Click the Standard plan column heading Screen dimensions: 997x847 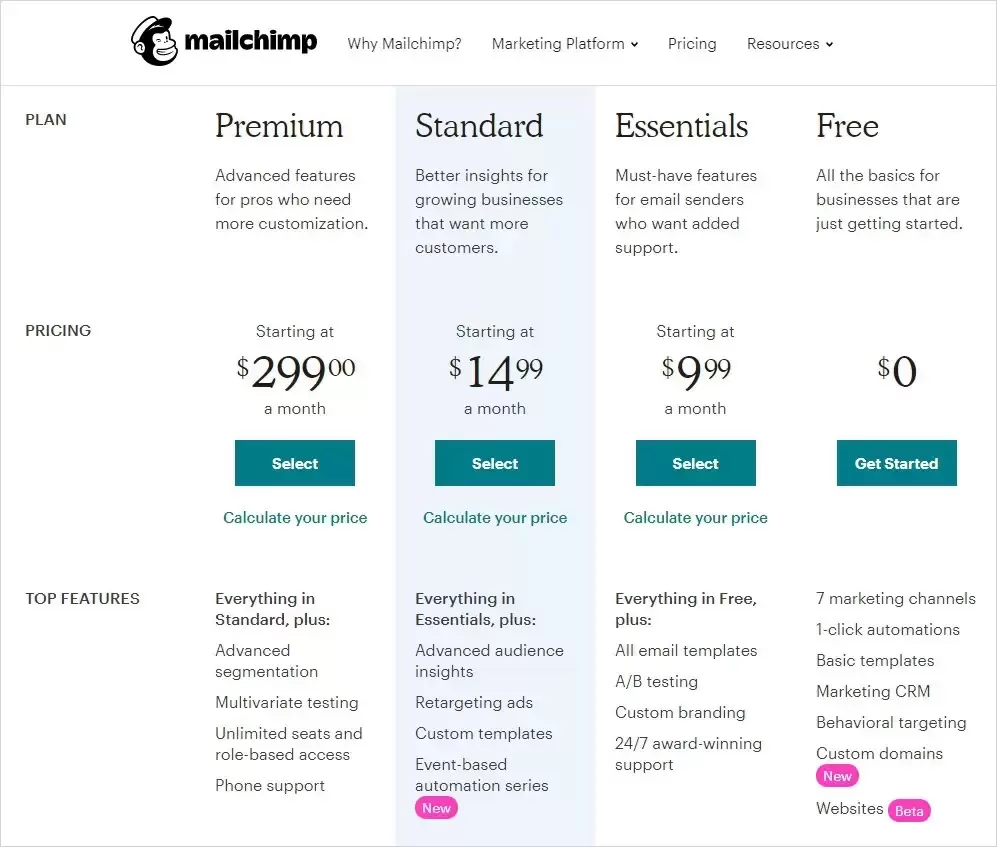tap(479, 126)
